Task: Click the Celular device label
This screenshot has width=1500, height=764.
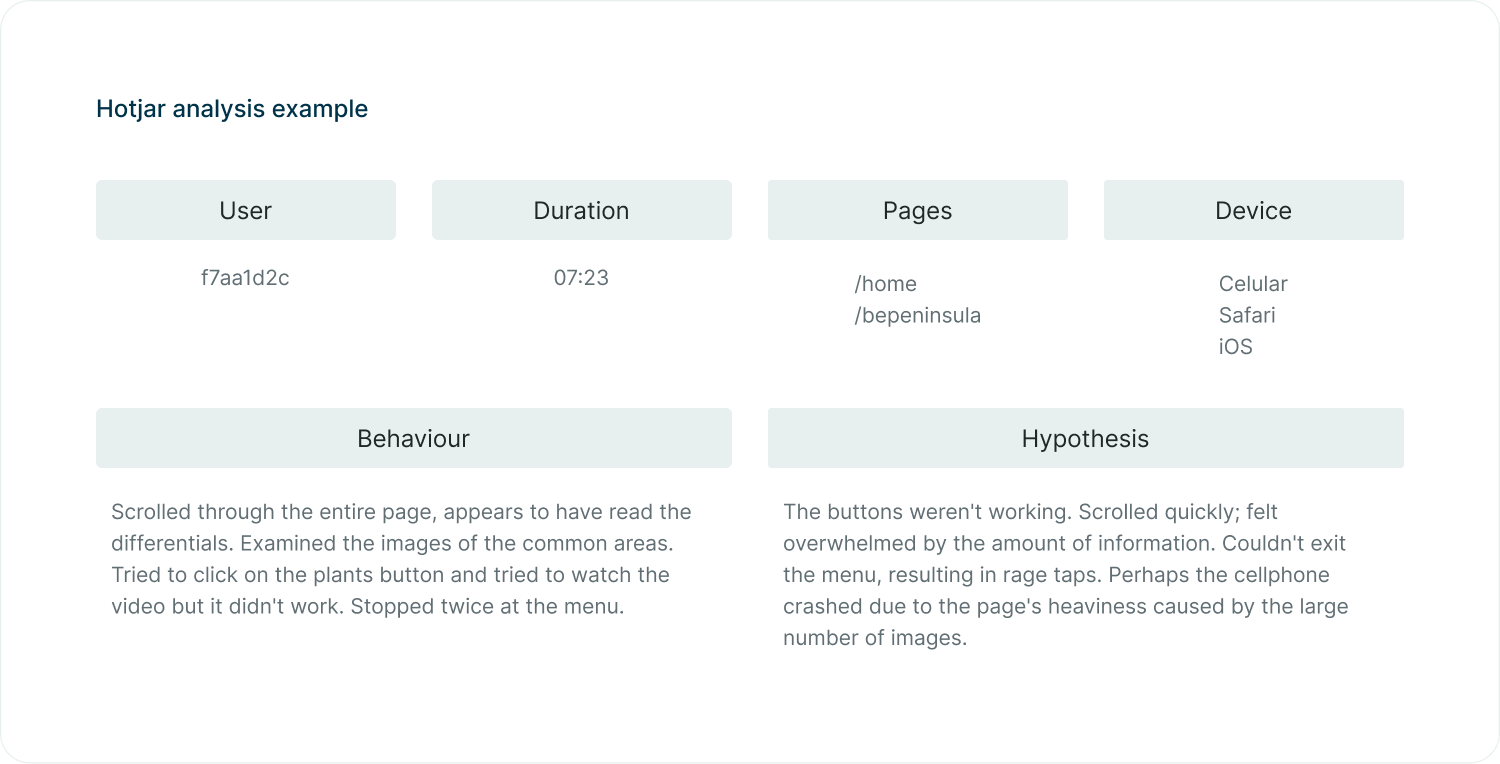Action: [1253, 284]
